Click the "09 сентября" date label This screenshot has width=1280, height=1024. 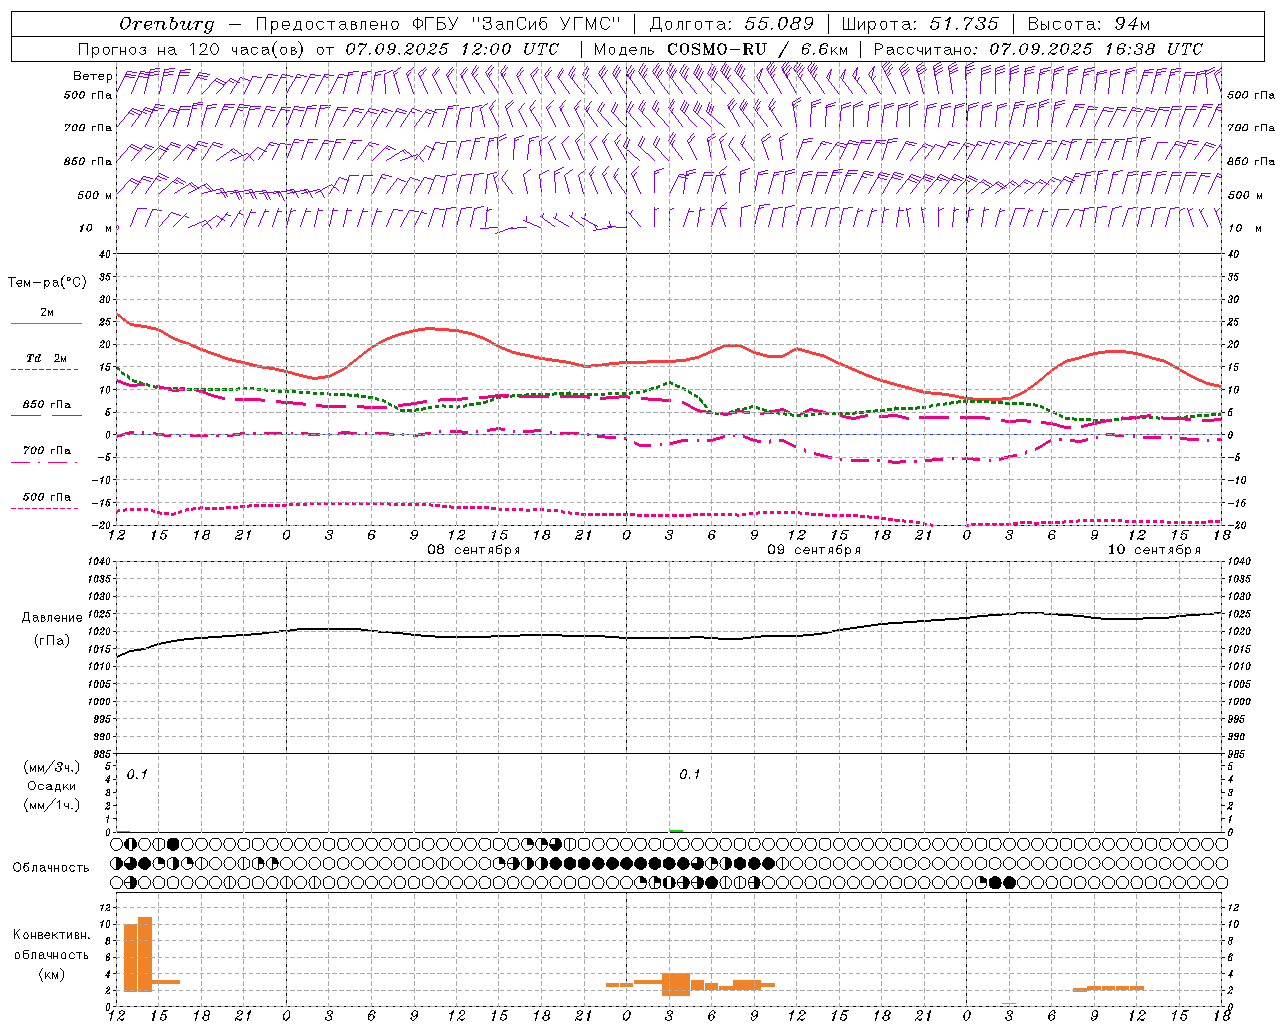tap(814, 550)
